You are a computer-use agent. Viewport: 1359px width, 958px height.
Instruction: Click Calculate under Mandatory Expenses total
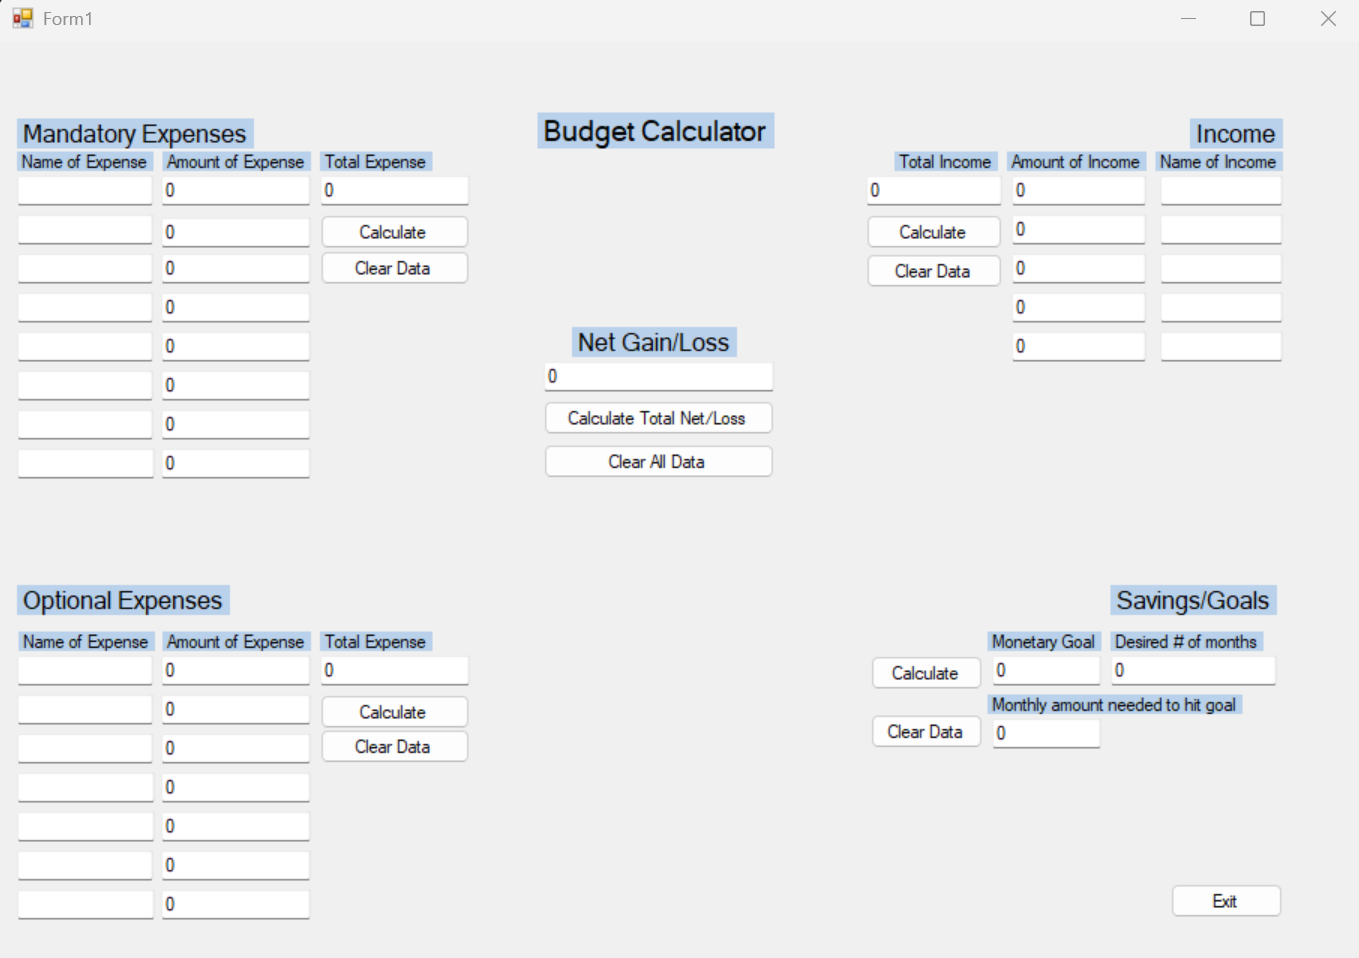394,232
